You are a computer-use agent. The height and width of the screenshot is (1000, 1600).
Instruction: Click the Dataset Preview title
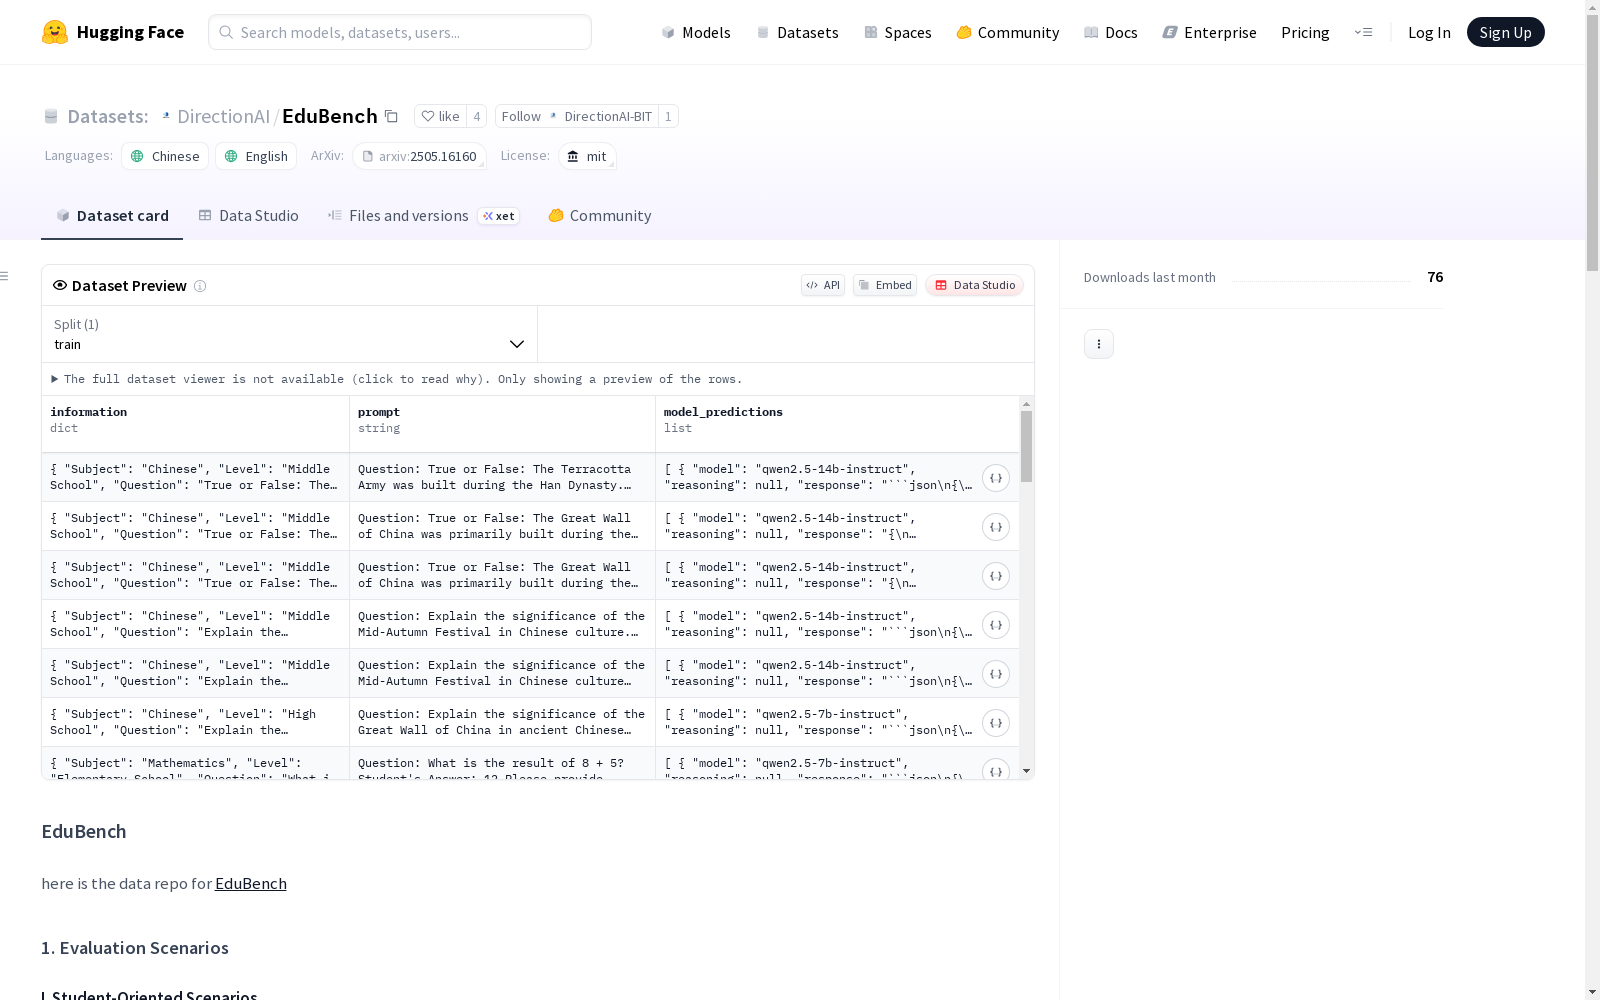[x=129, y=286]
